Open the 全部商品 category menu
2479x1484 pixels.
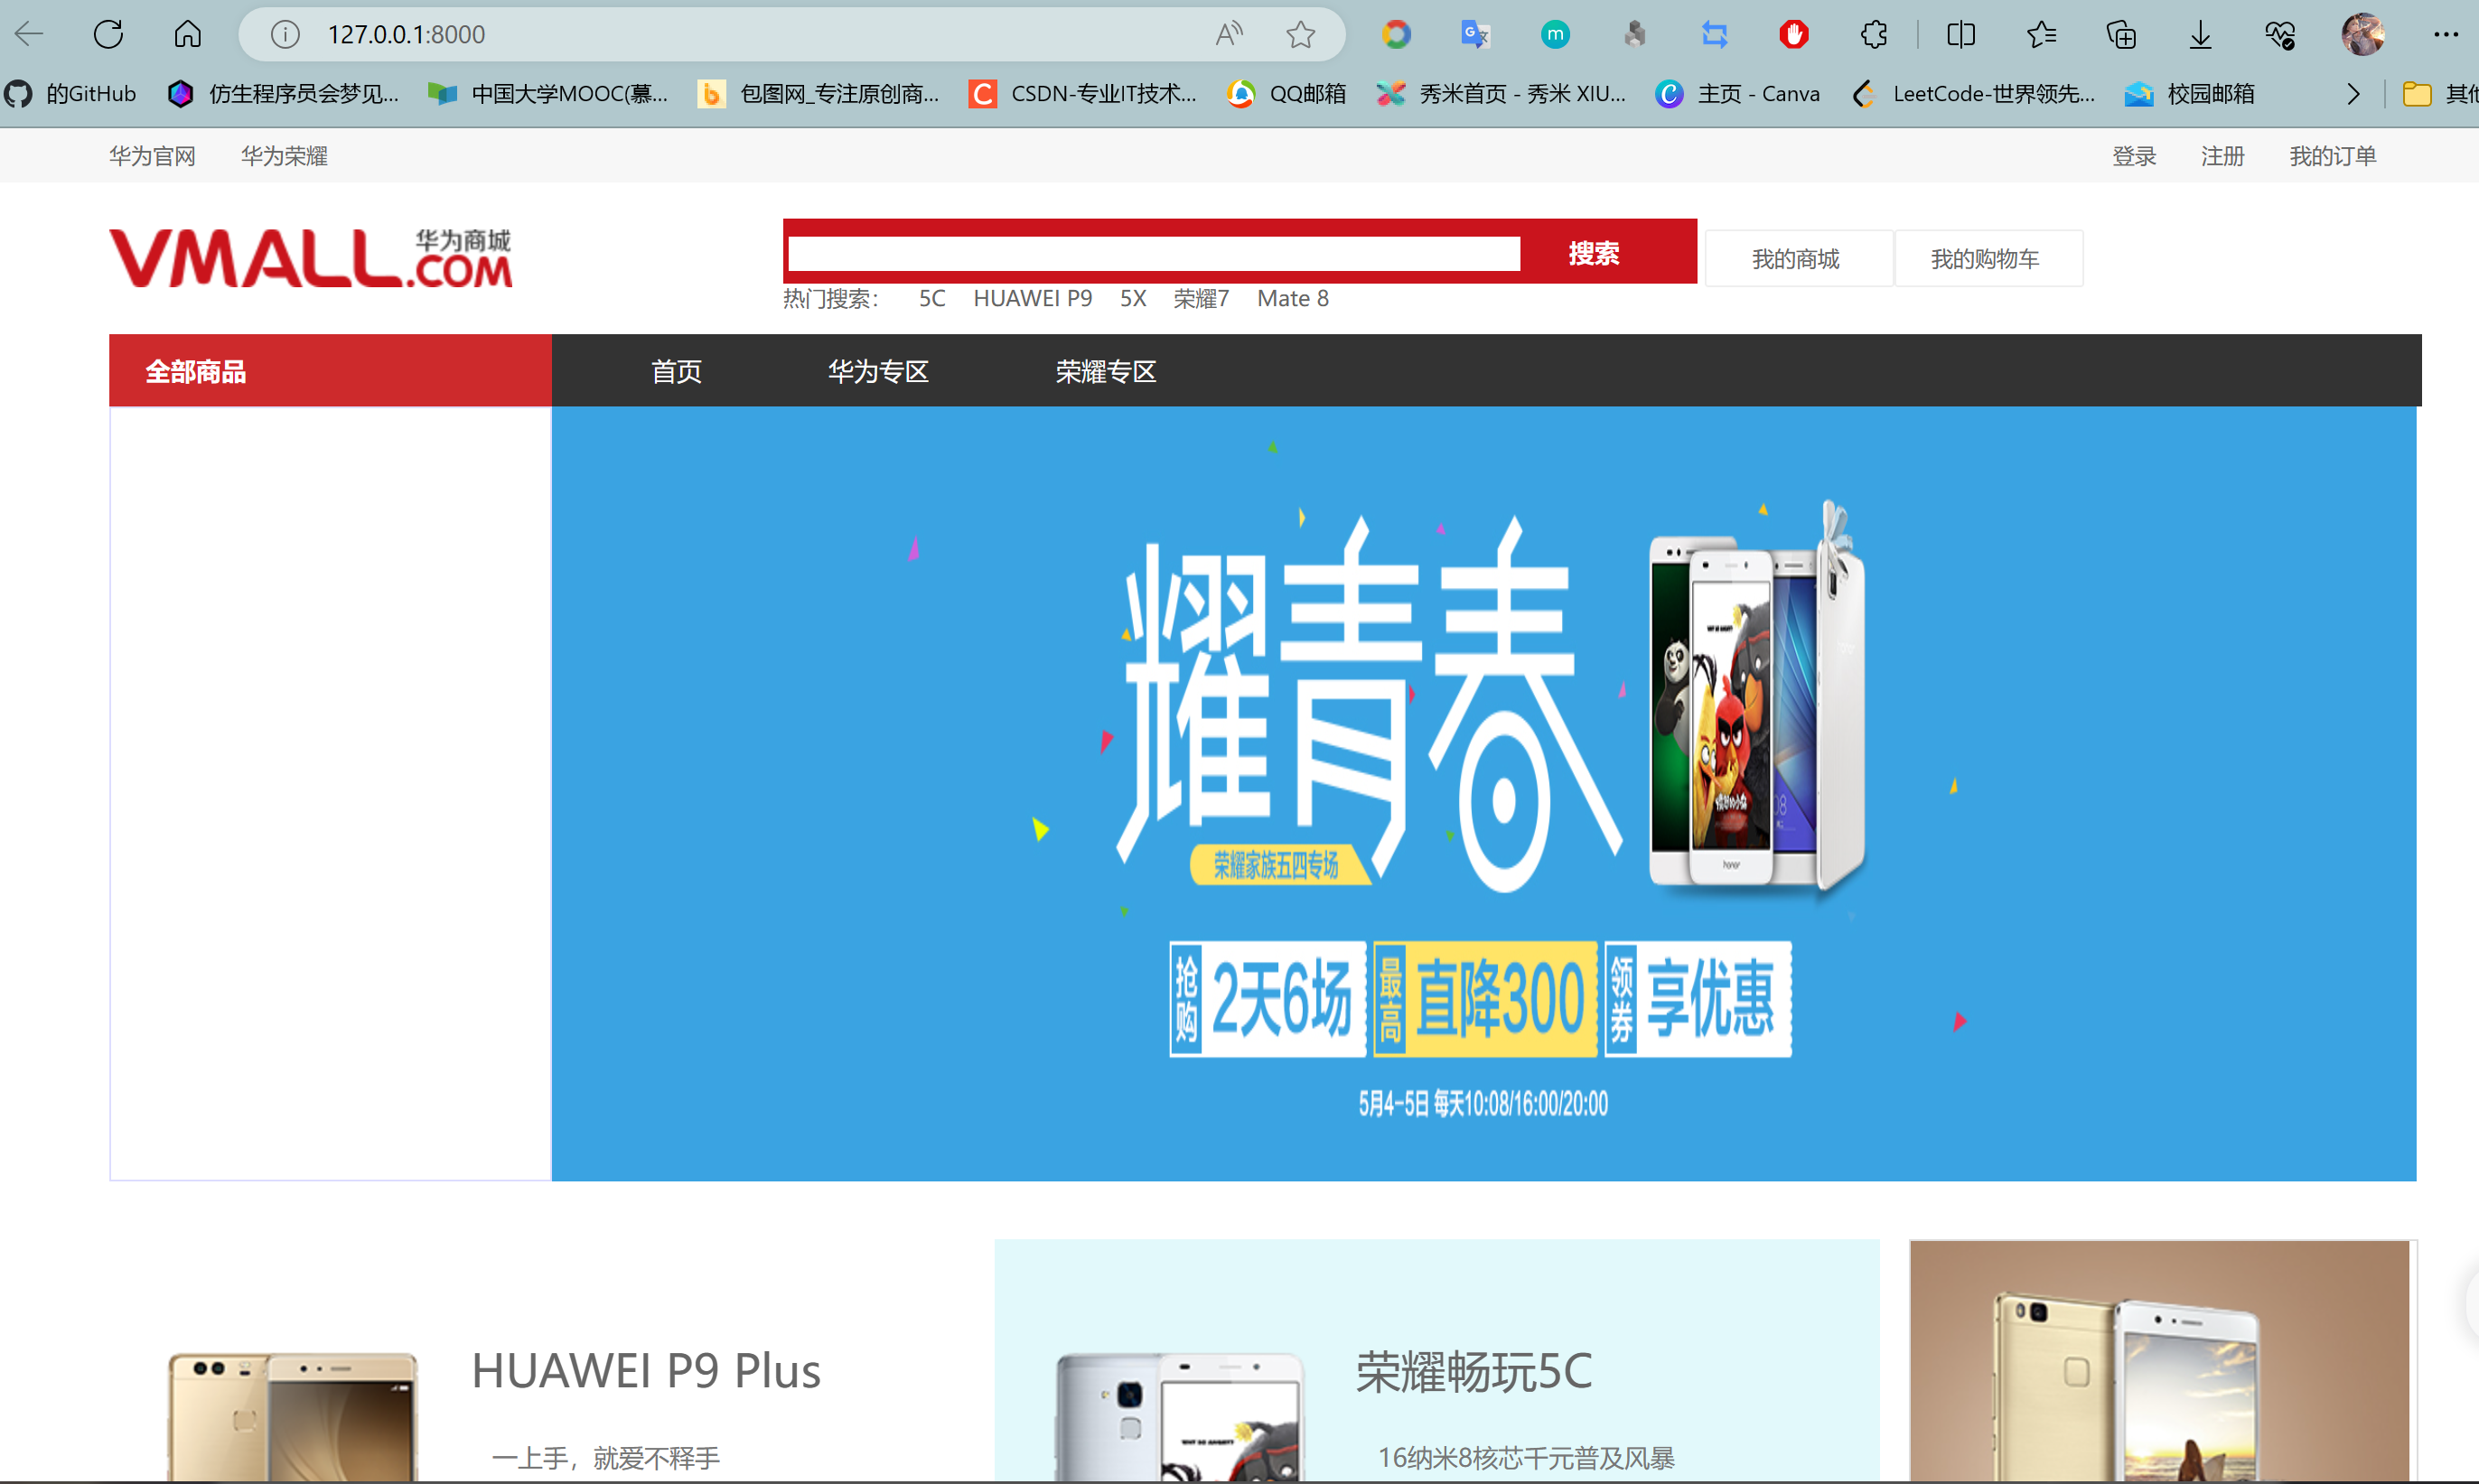(330, 370)
